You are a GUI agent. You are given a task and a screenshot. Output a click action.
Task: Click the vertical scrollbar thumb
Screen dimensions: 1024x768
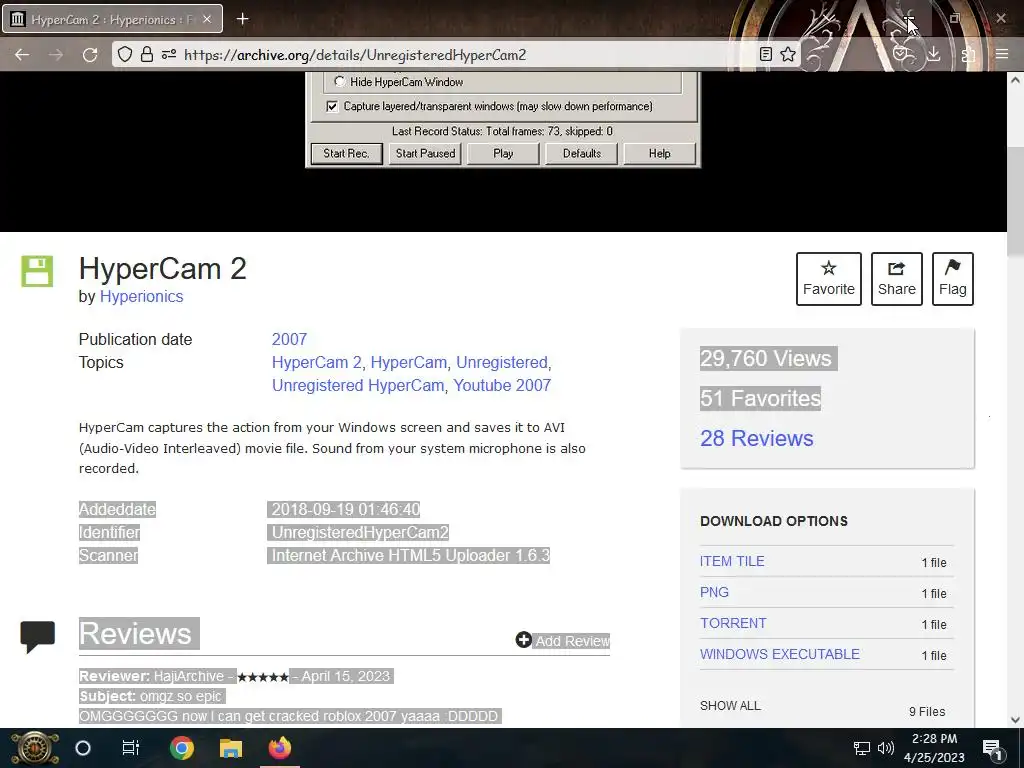[x=1015, y=201]
